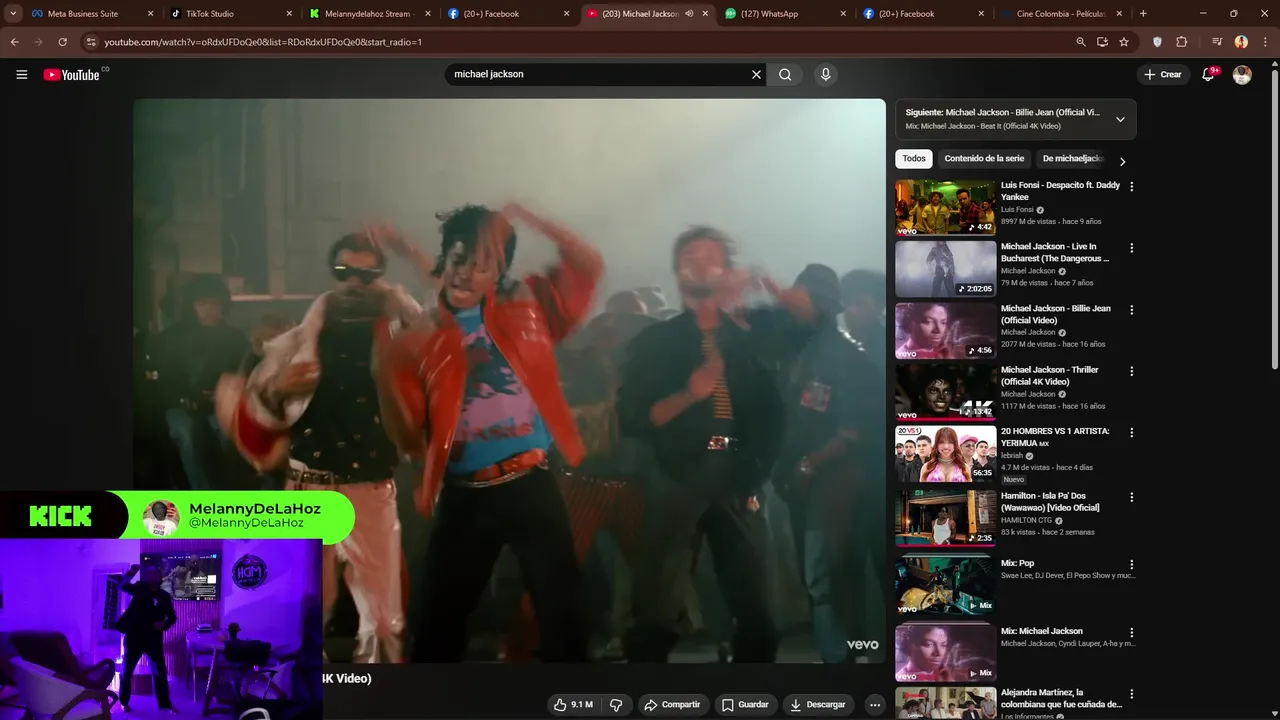Click the Compartir button

pos(672,705)
